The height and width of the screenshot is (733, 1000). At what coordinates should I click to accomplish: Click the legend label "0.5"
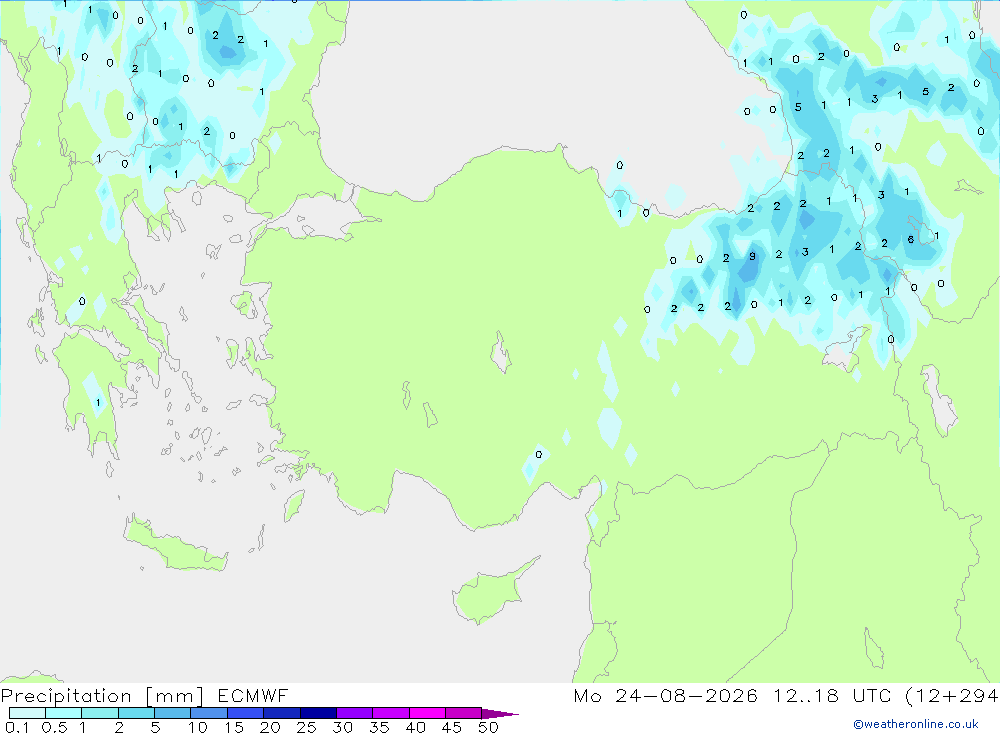55,727
